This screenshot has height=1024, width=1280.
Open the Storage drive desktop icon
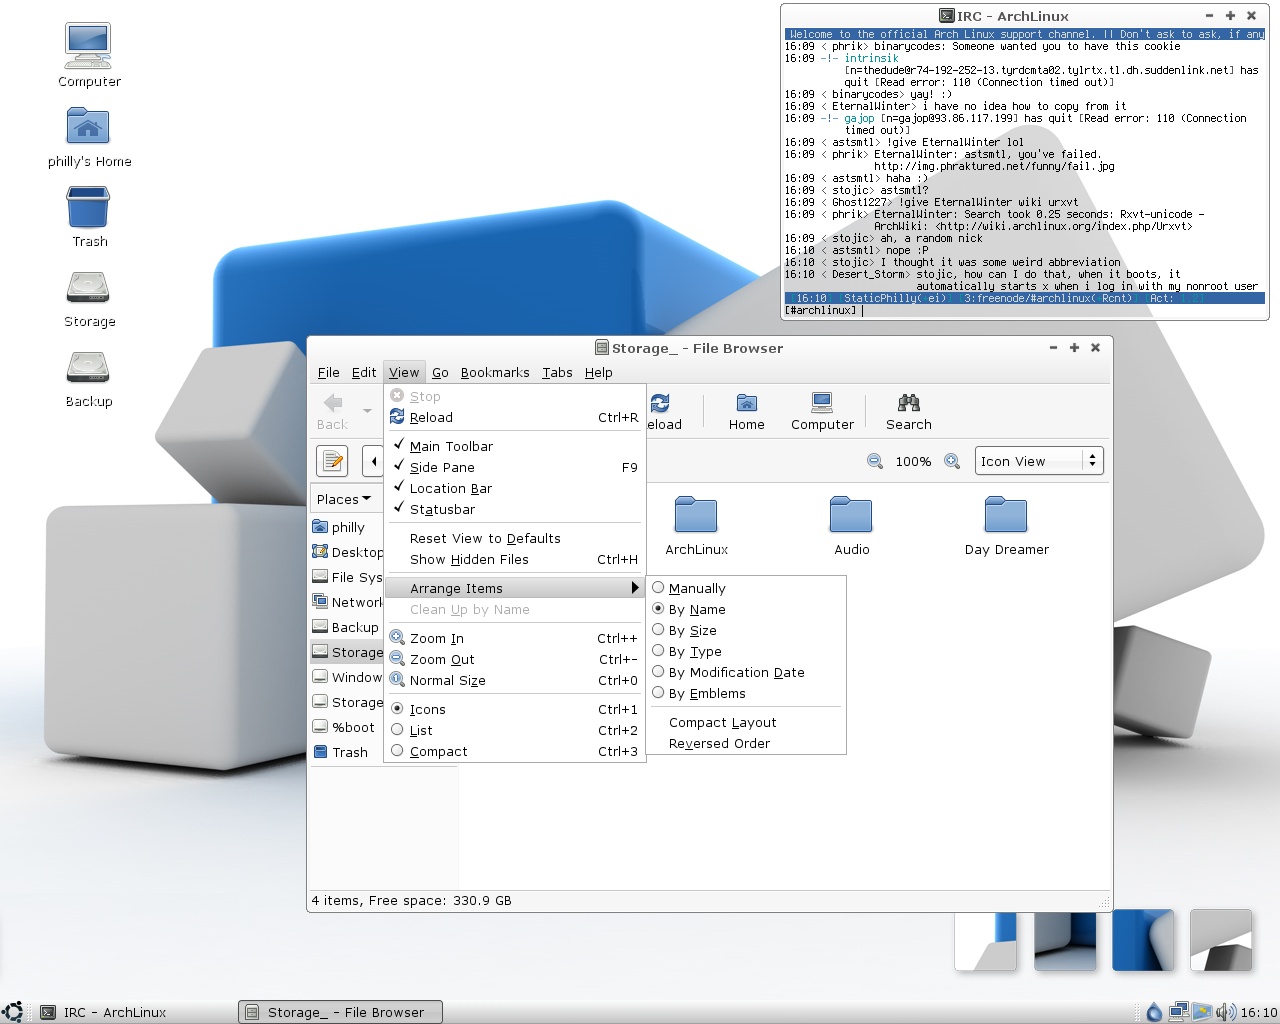89,298
